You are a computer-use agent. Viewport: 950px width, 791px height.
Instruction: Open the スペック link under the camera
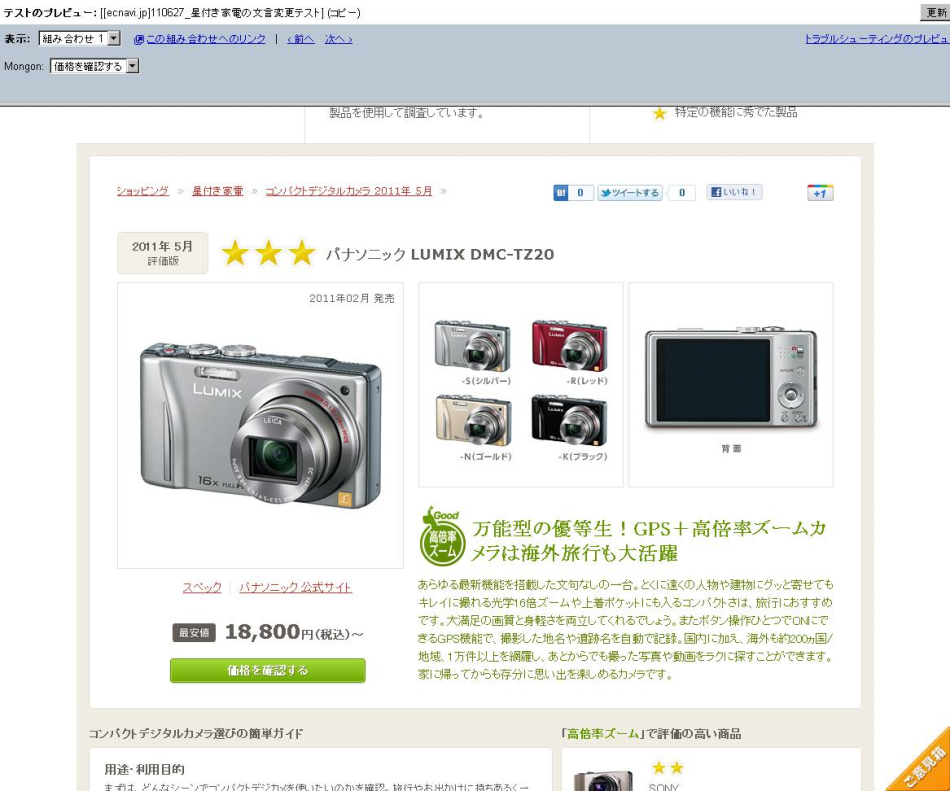(x=202, y=587)
